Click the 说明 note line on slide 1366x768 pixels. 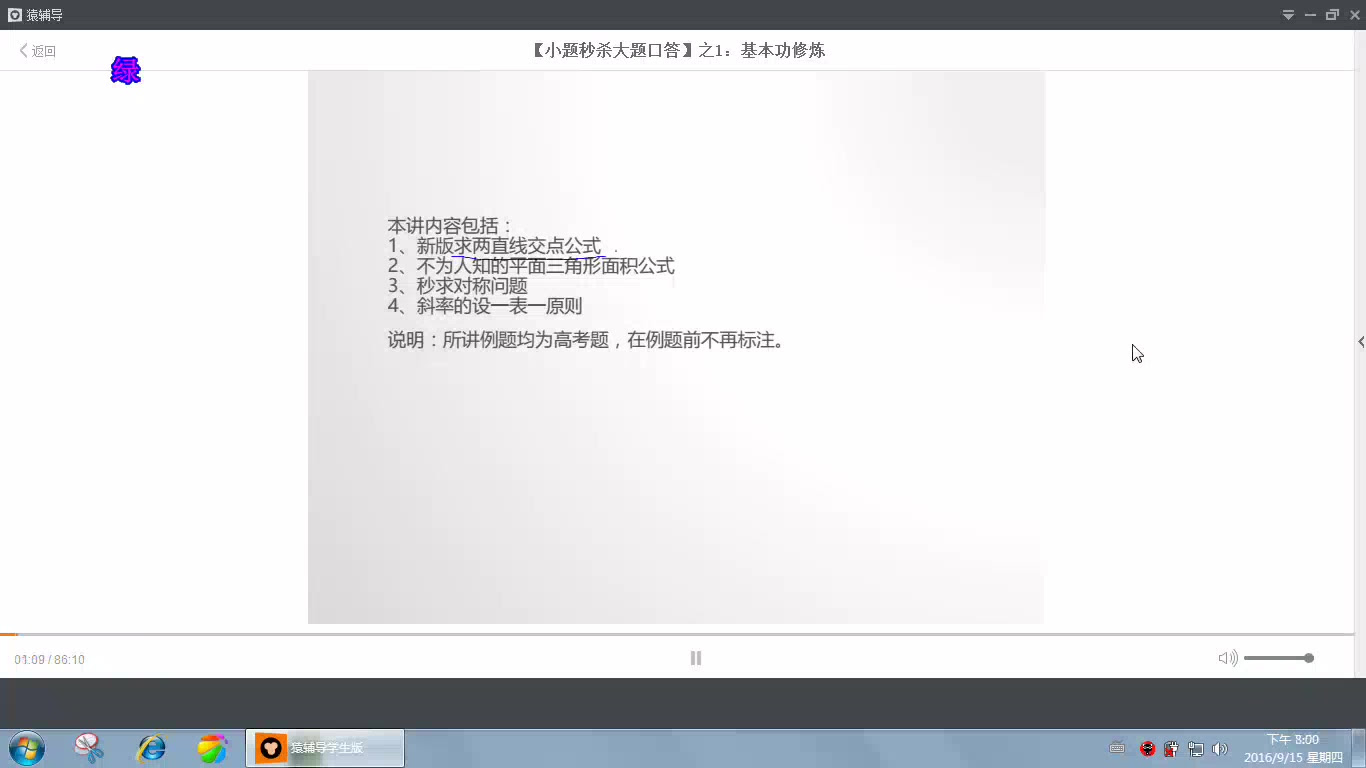[x=588, y=340]
